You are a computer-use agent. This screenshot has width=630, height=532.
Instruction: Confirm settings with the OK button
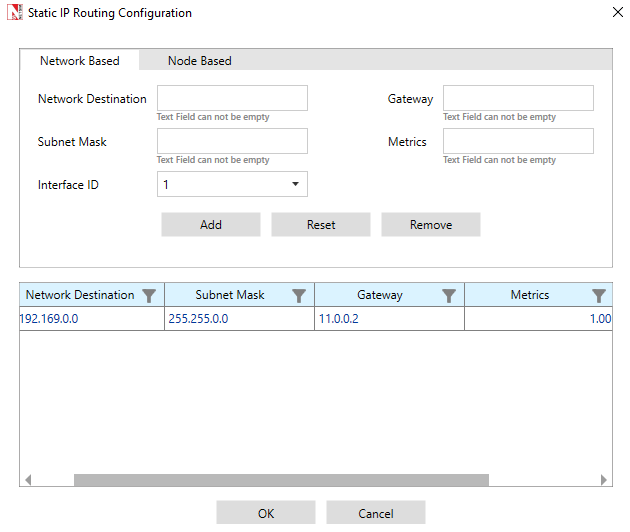tap(266, 513)
